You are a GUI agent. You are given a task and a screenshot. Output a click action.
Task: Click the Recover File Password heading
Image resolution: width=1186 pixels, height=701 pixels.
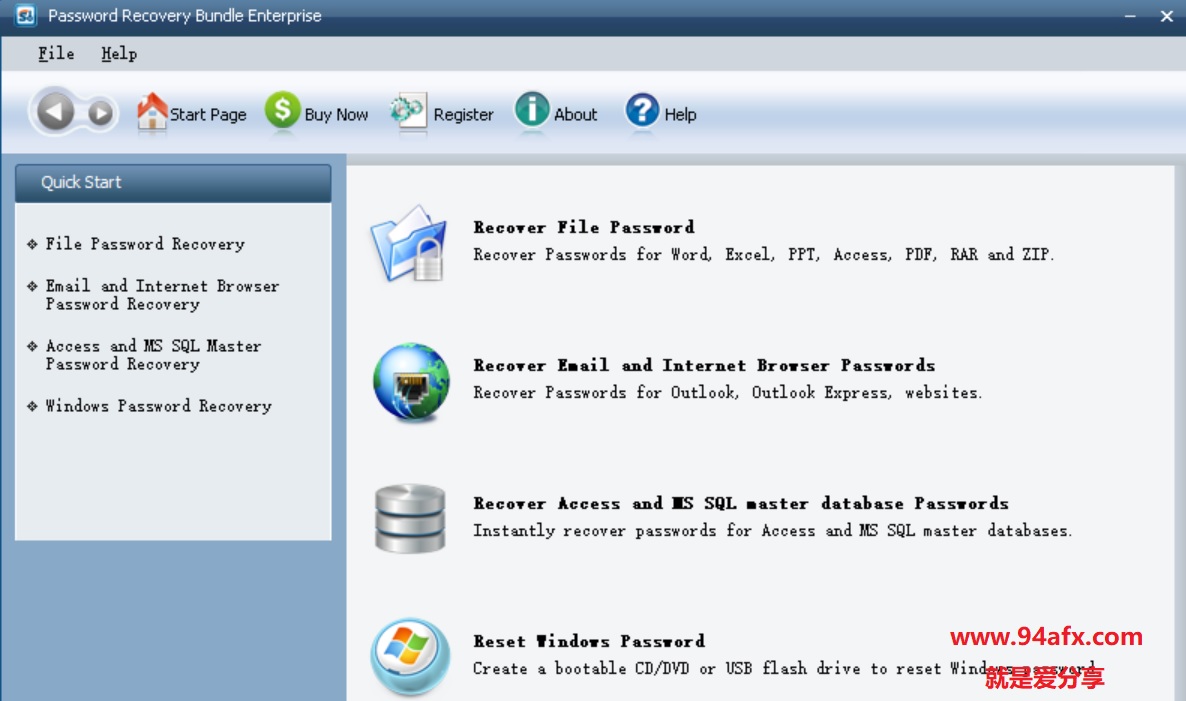click(x=584, y=227)
